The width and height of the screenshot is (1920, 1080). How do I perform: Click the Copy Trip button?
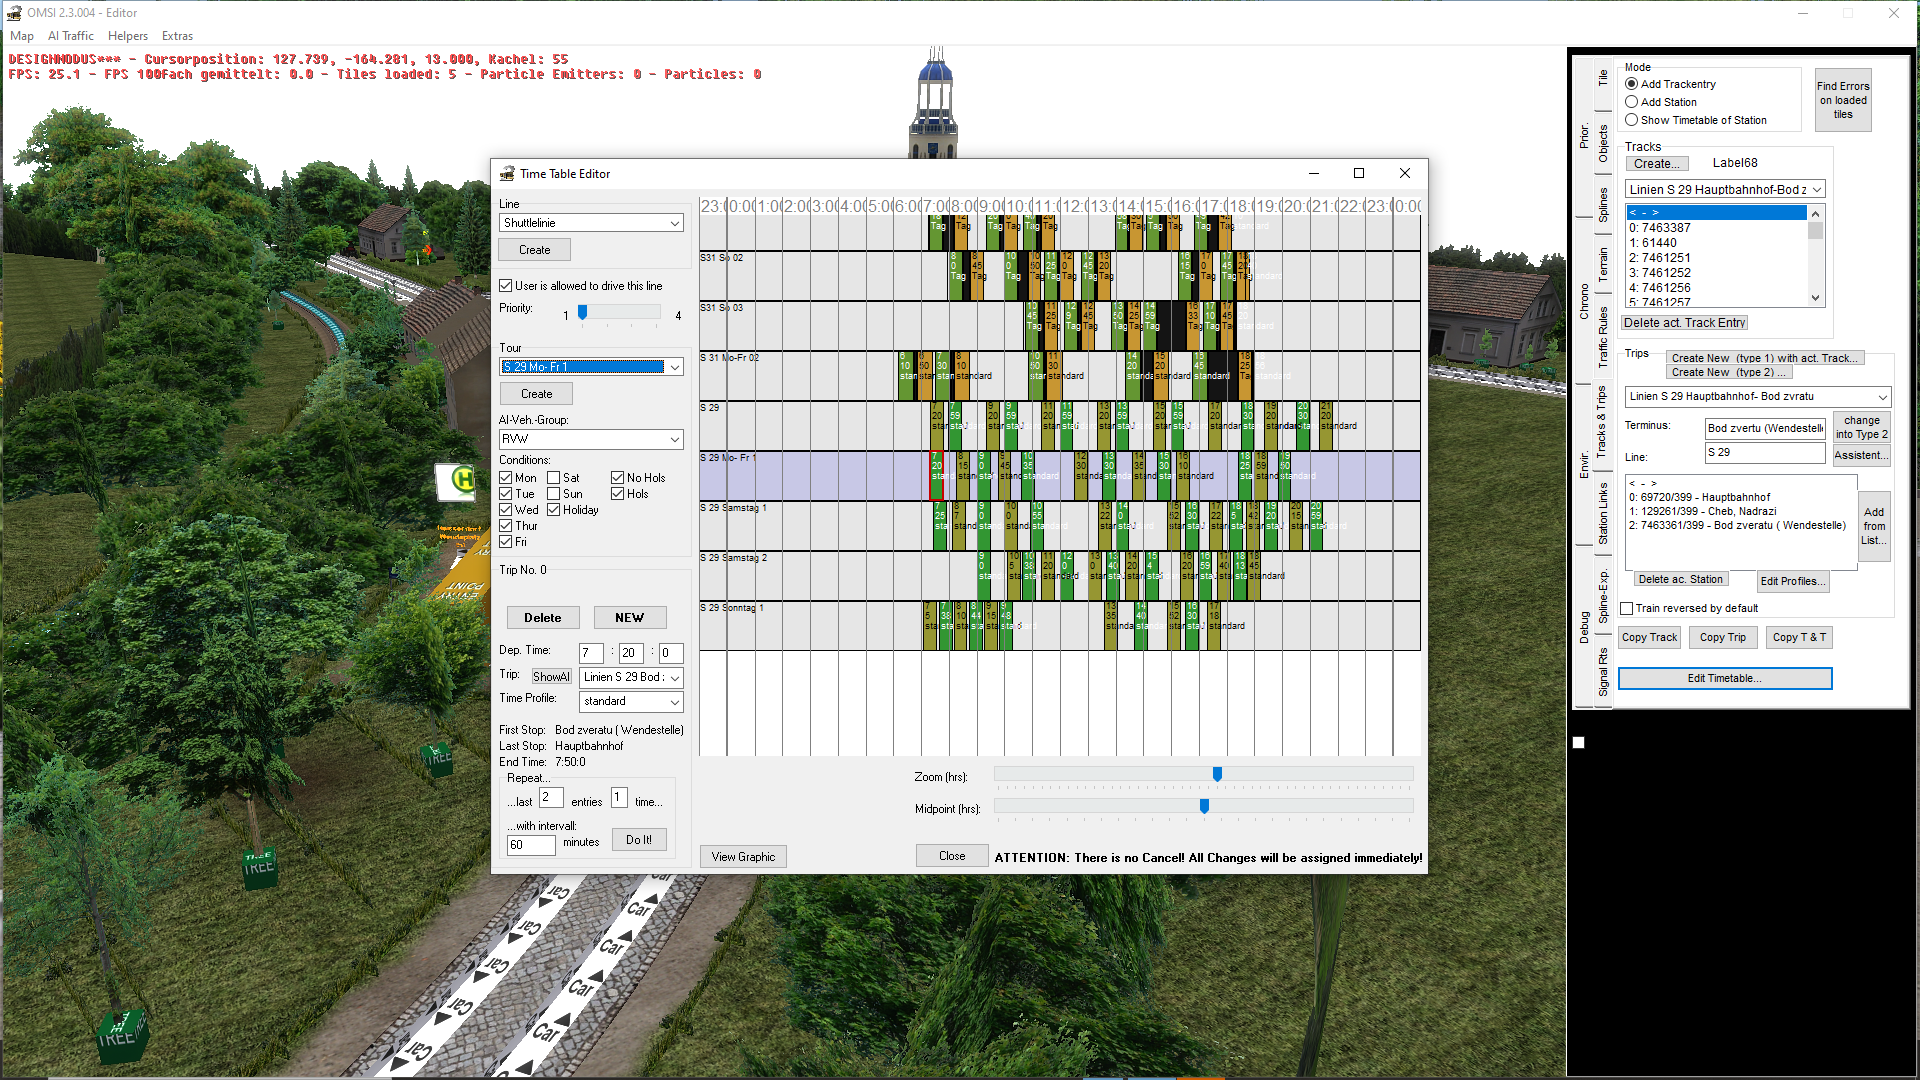(x=1722, y=637)
